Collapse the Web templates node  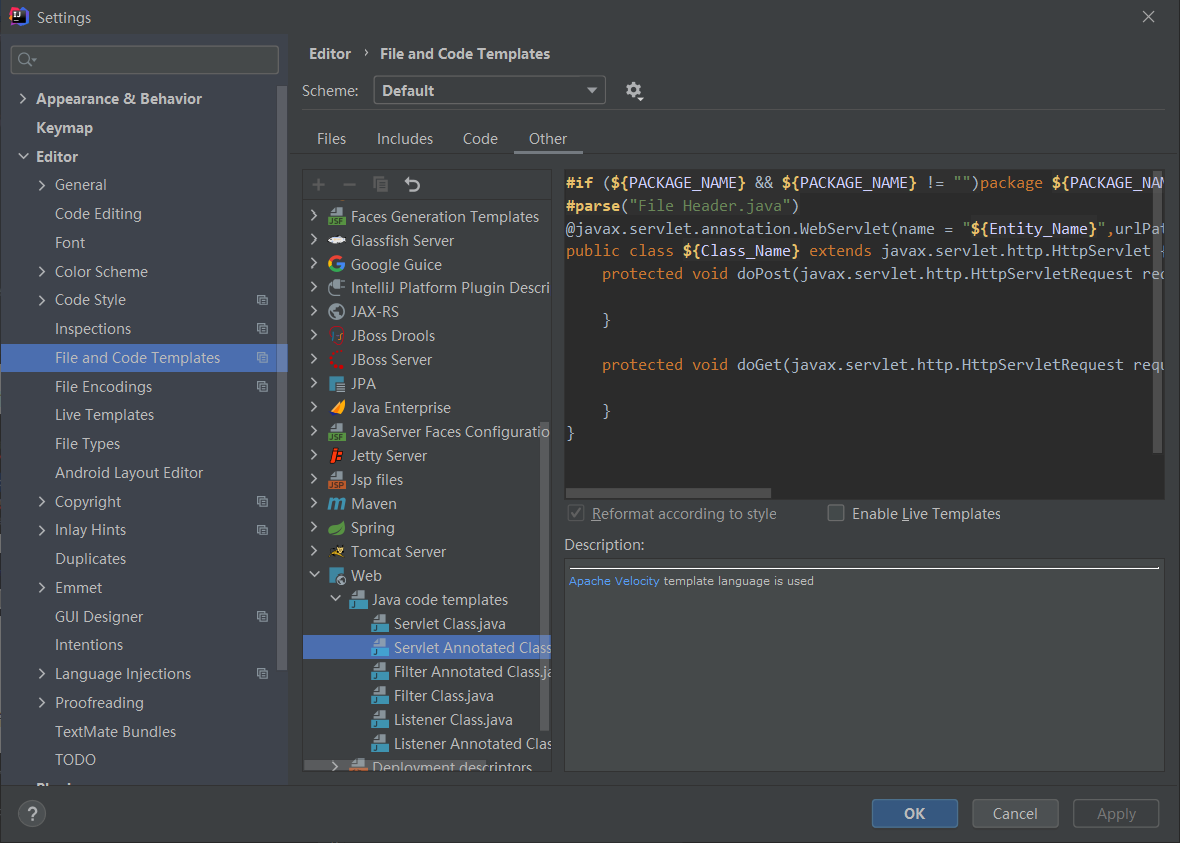(x=315, y=575)
